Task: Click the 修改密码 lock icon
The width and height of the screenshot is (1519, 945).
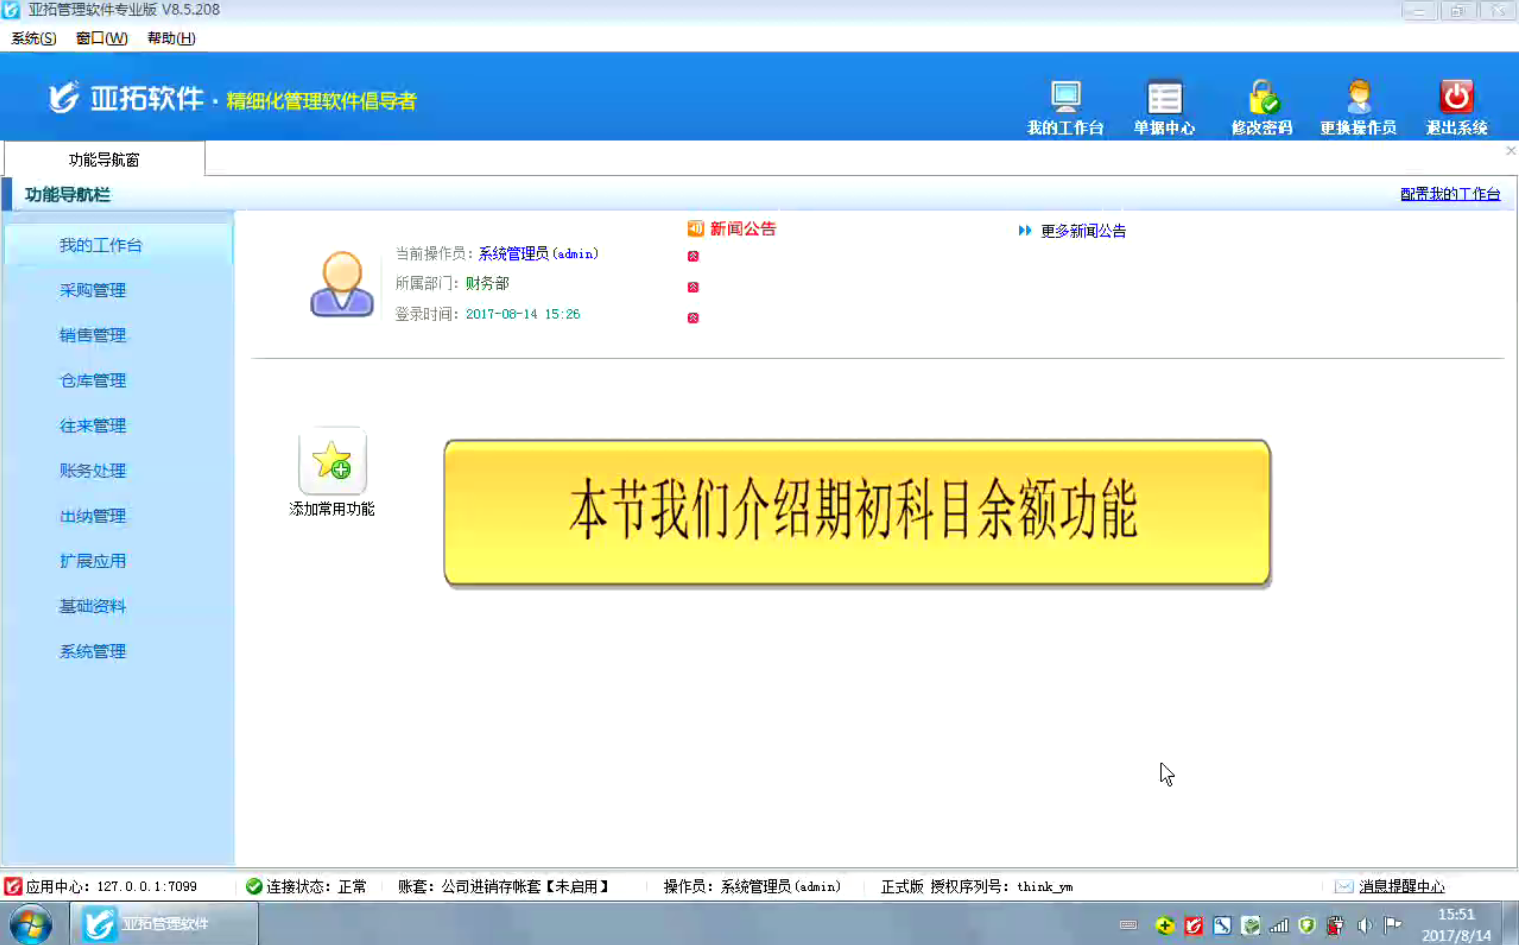Action: coord(1262,98)
